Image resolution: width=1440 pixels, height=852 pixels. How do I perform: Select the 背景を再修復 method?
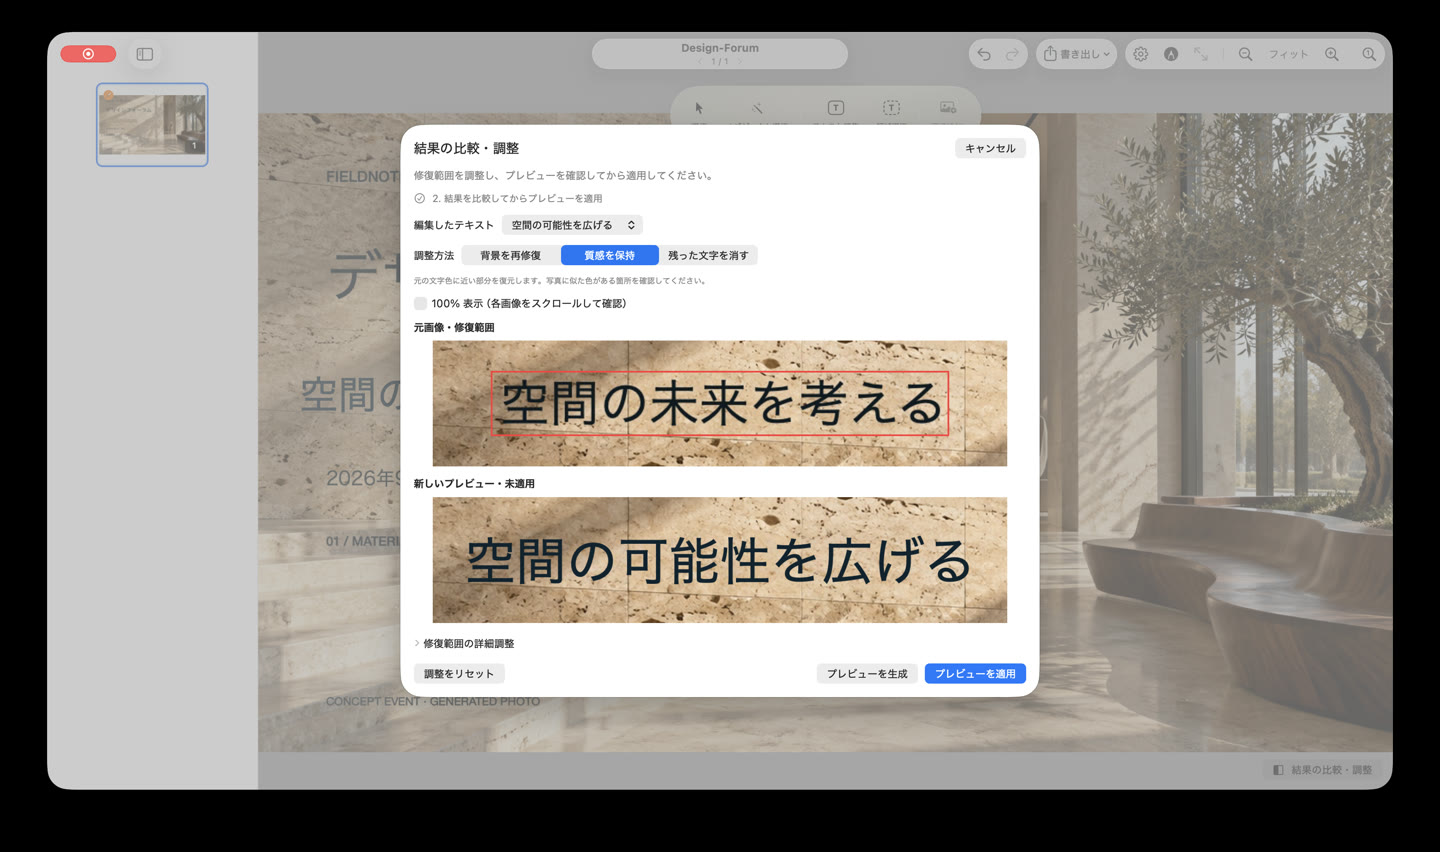tap(511, 255)
